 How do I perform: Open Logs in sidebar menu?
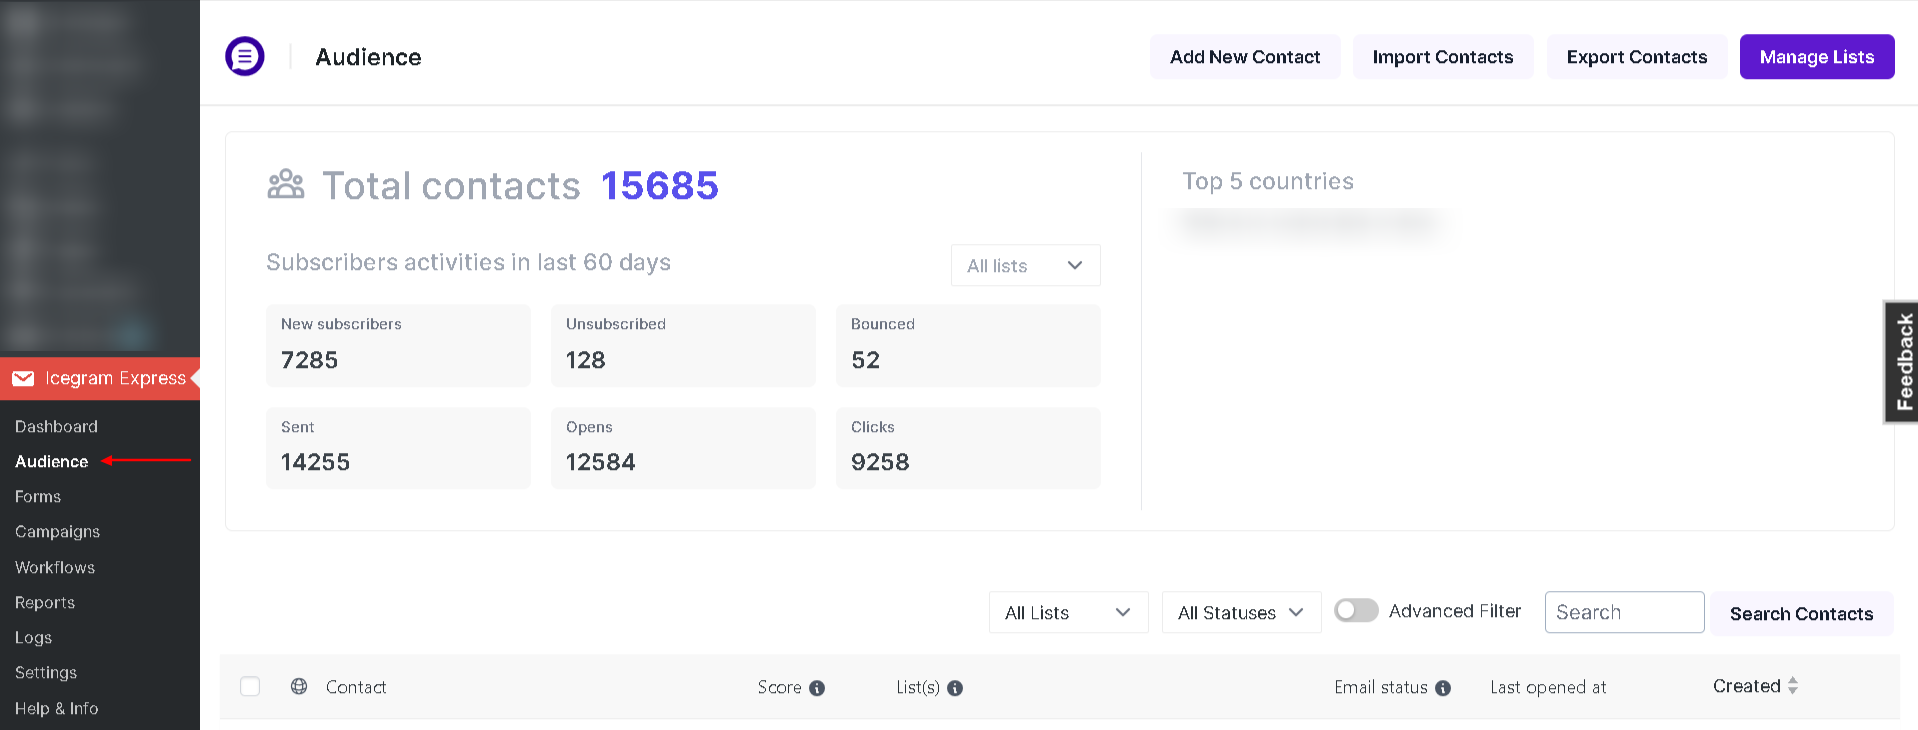[33, 637]
